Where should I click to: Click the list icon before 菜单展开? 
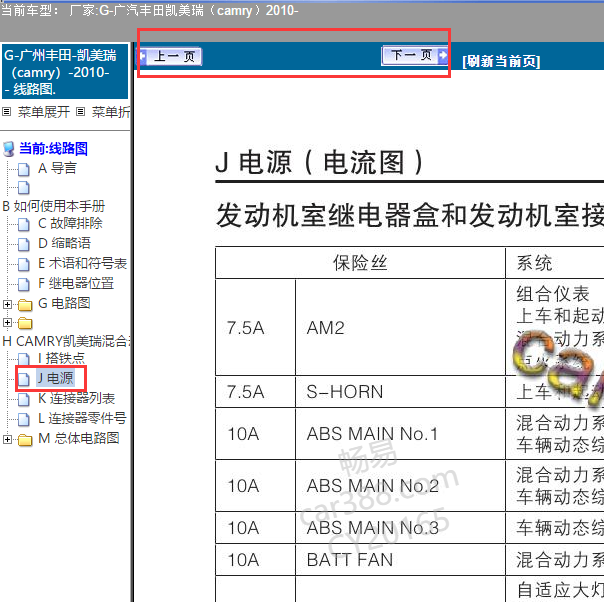(7, 112)
